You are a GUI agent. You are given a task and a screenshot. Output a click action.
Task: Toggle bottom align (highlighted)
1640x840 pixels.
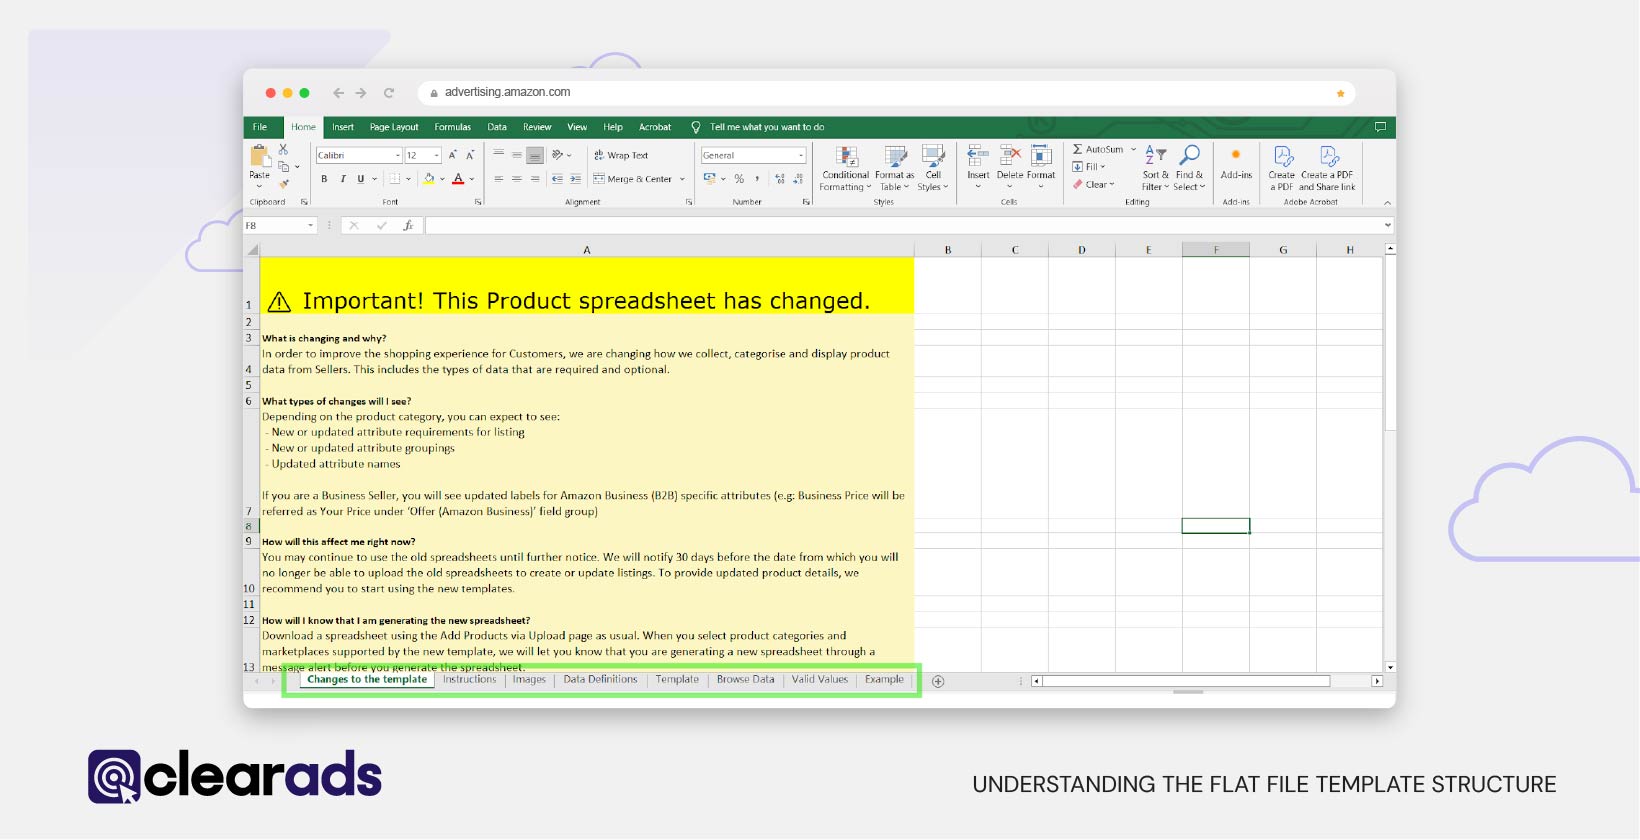pos(535,155)
